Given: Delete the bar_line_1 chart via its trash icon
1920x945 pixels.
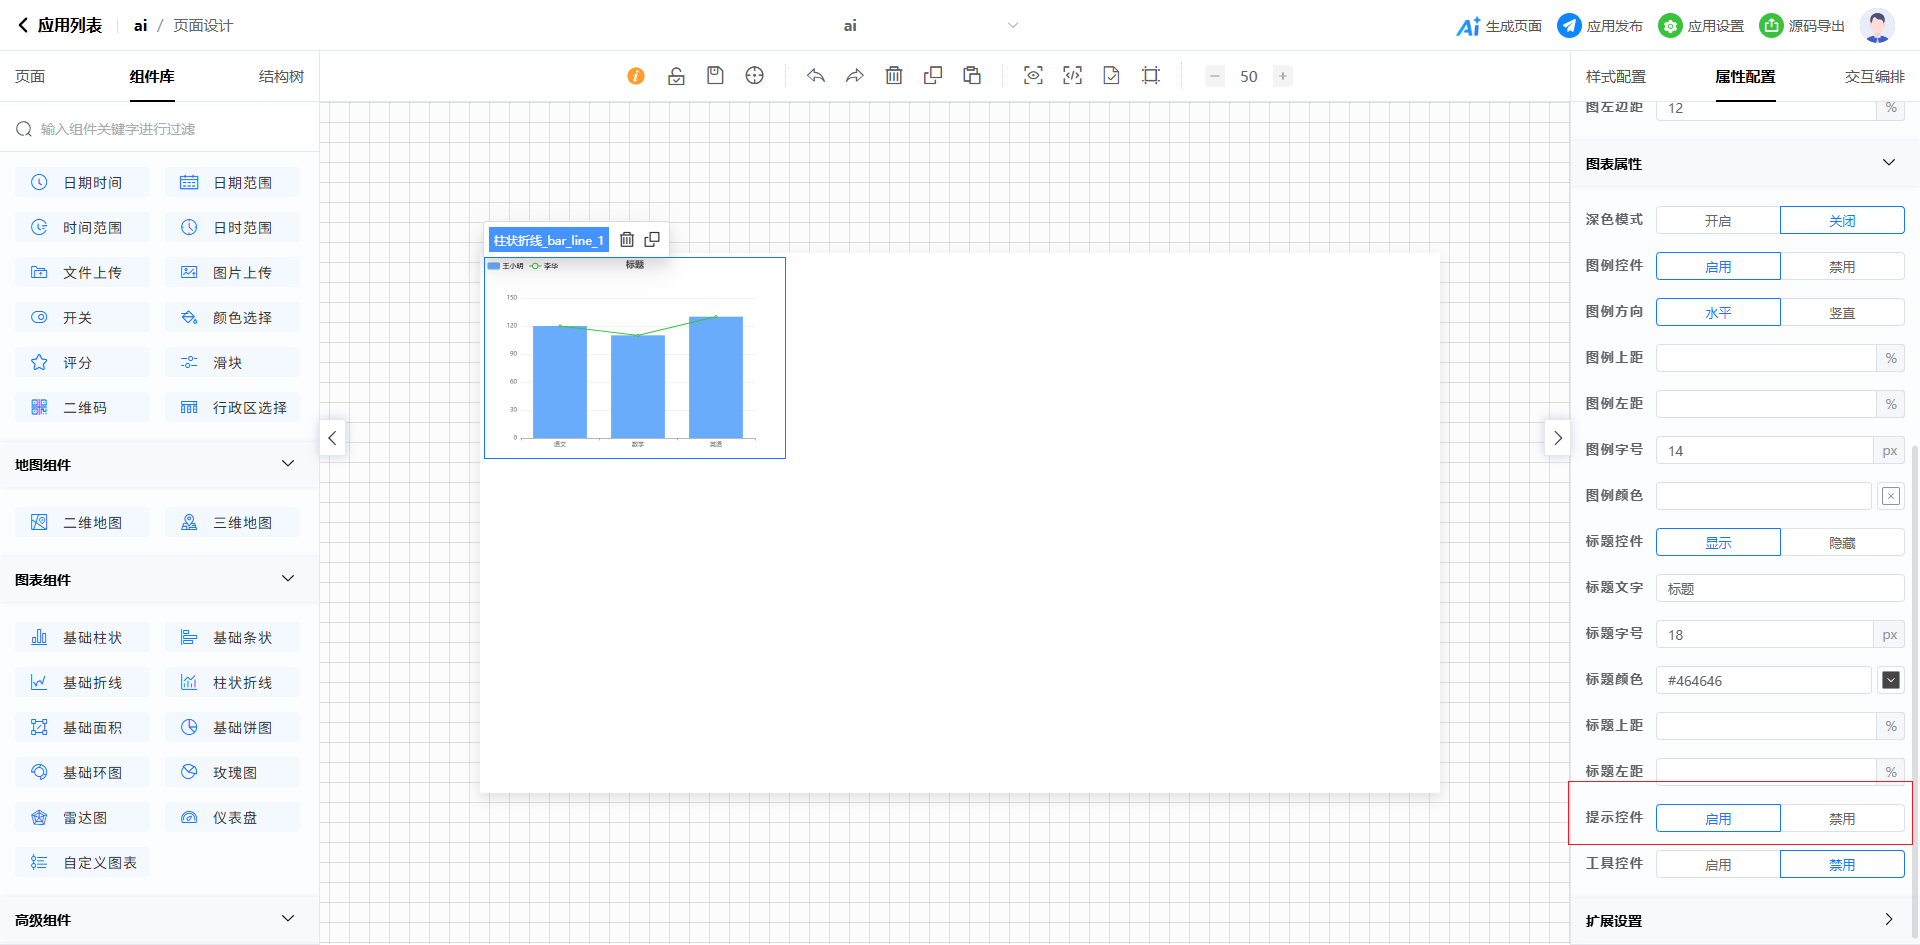Looking at the screenshot, I should pos(627,240).
